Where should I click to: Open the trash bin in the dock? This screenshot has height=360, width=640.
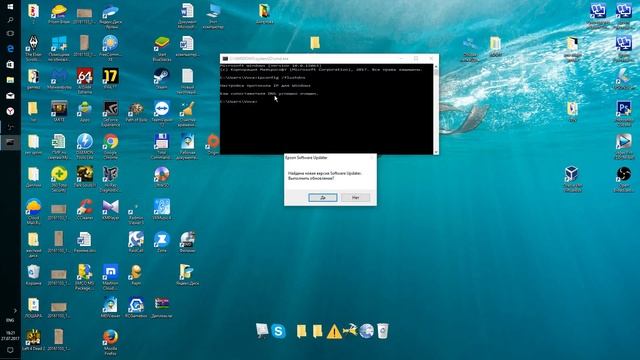click(382, 331)
